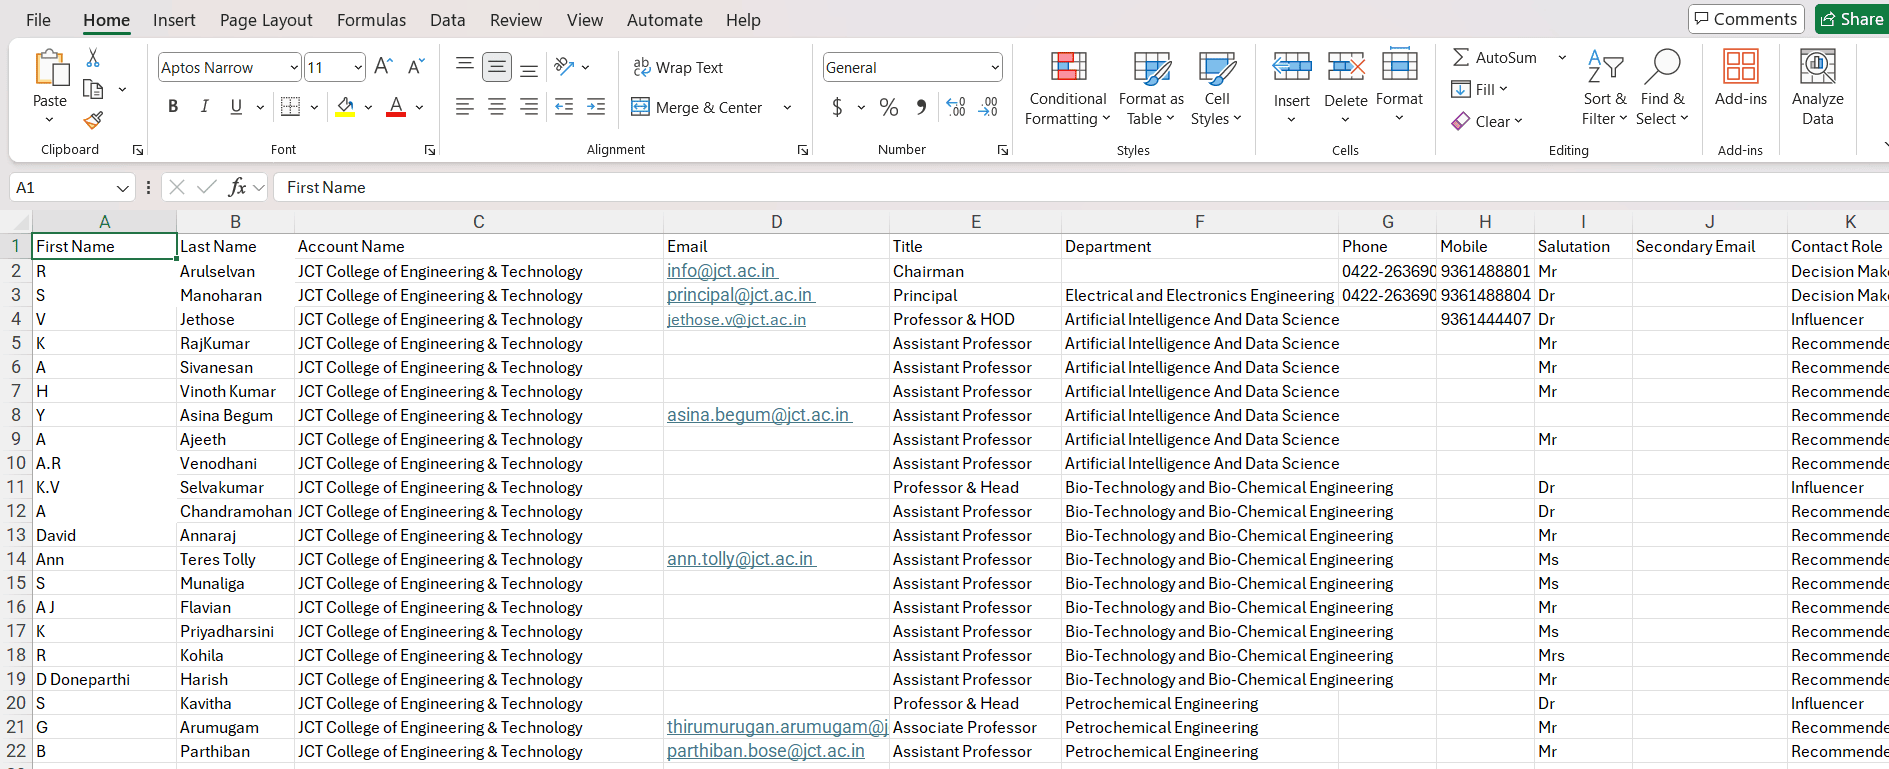Viewport: 1889px width, 769px height.
Task: Open the font name dropdown Aptos Narrow
Action: click(294, 67)
